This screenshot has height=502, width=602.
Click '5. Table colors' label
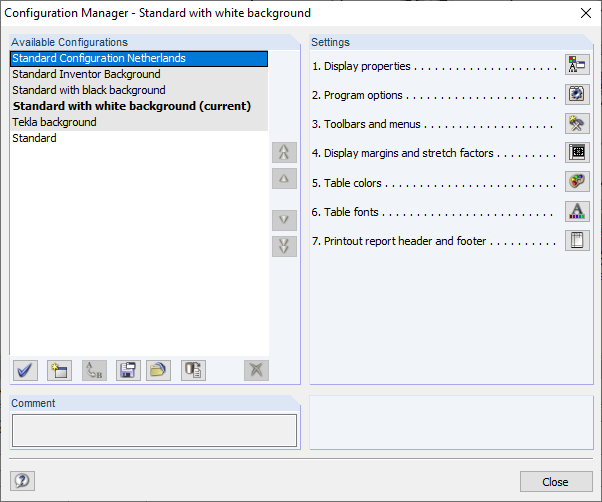(x=347, y=183)
